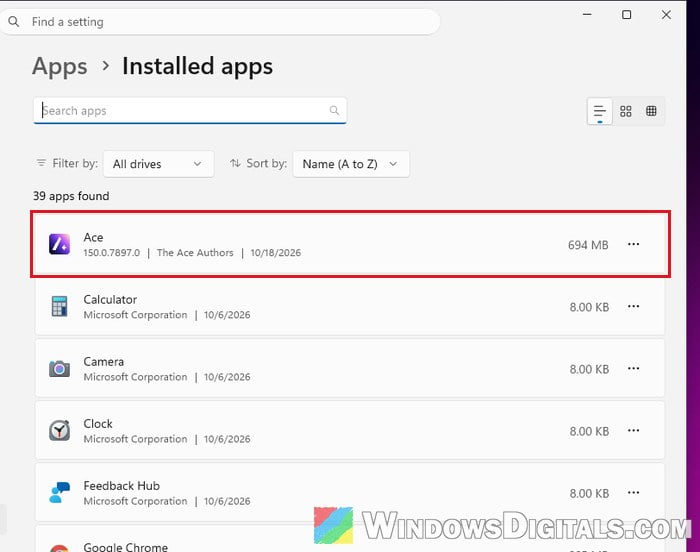Image resolution: width=700 pixels, height=552 pixels.
Task: Select the Feedback Hub app name
Action: point(121,486)
